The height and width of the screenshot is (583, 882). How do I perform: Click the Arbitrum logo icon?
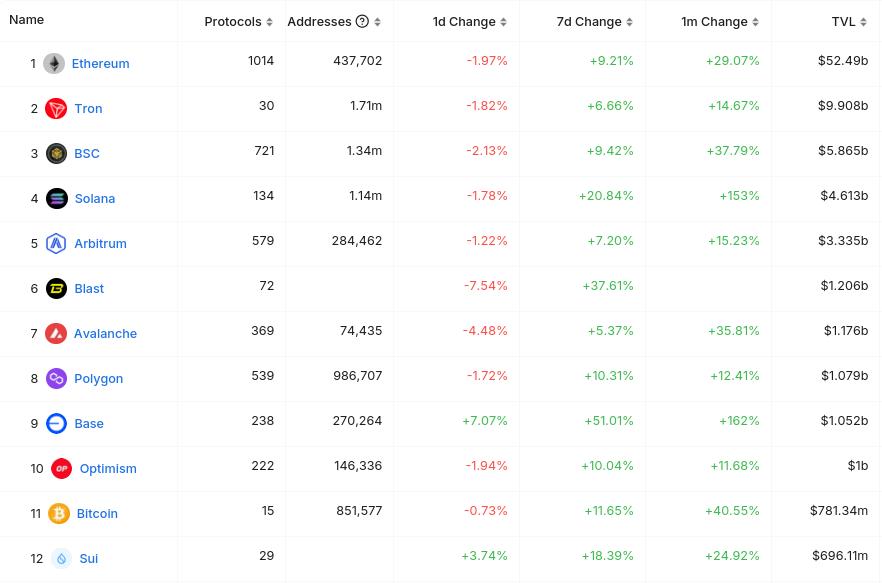coord(57,243)
